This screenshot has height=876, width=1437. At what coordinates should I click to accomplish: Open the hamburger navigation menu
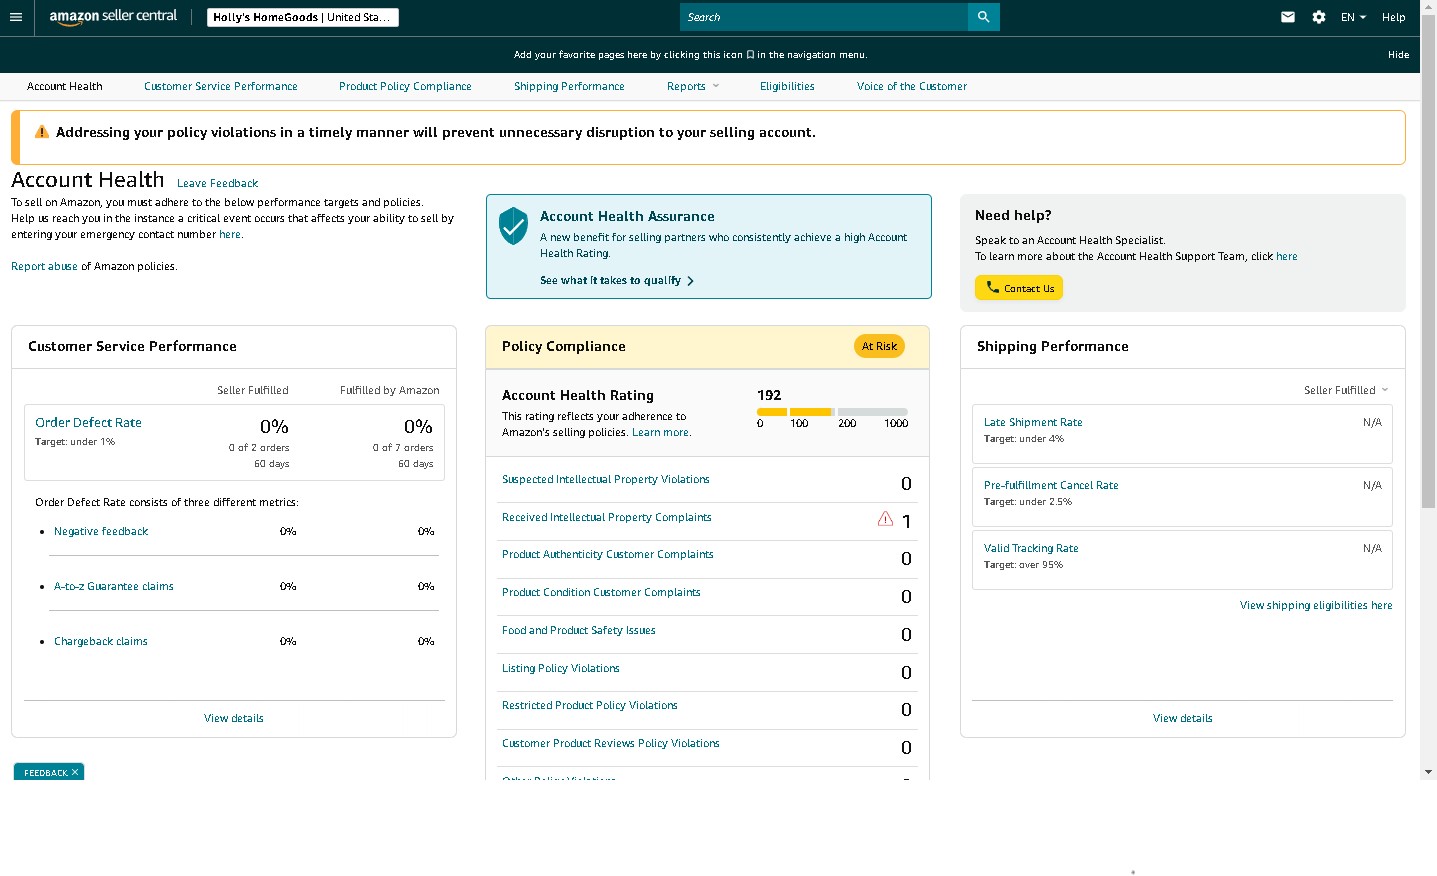point(16,17)
